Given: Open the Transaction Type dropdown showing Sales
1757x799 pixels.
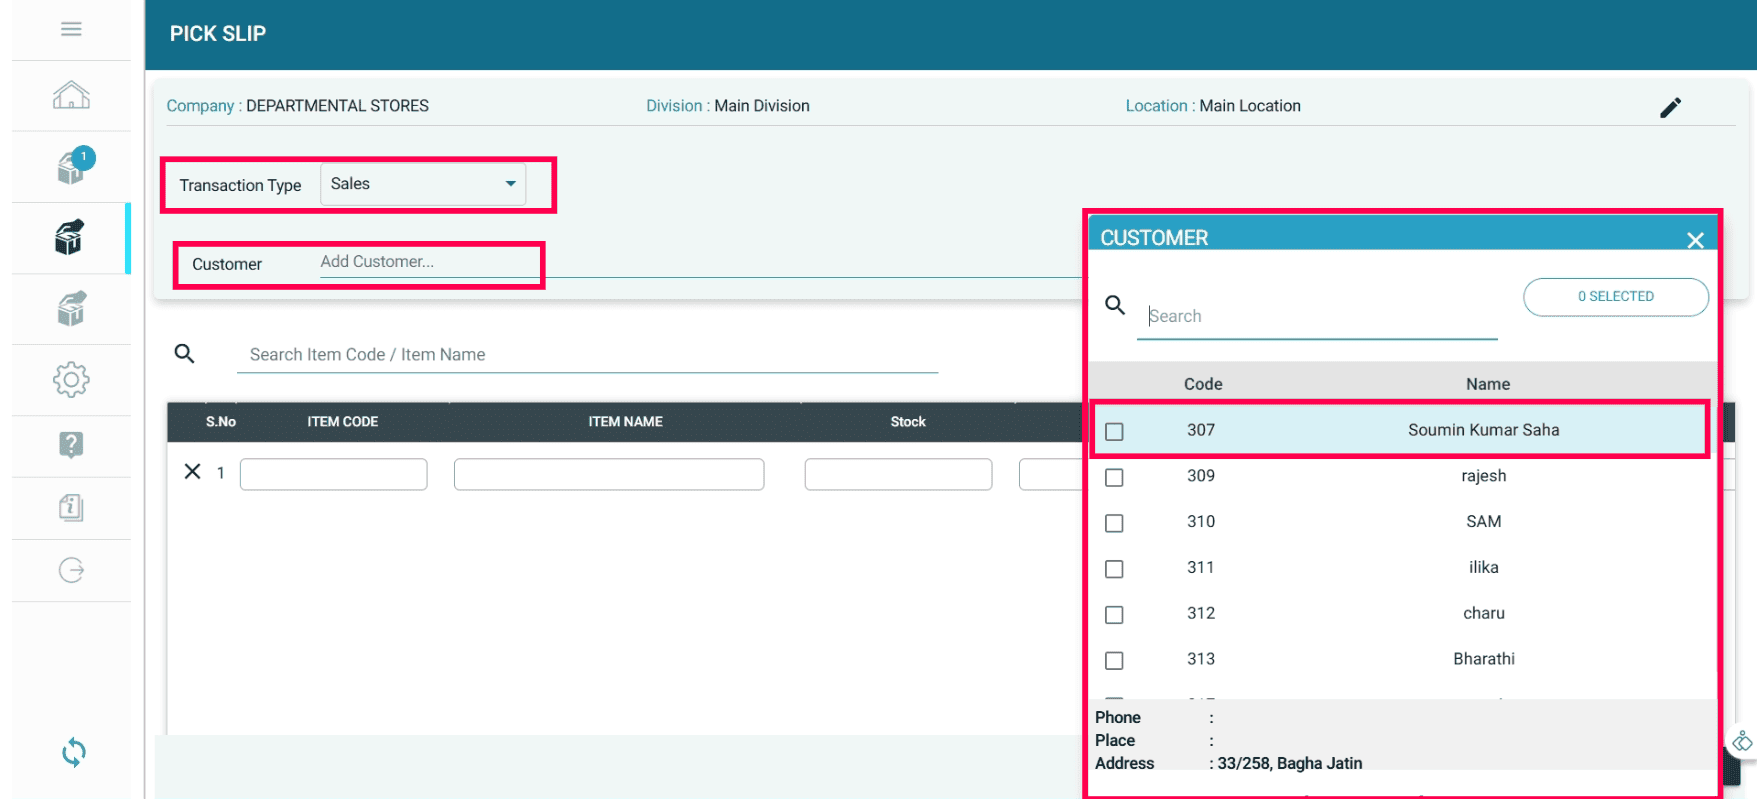Looking at the screenshot, I should (x=423, y=184).
